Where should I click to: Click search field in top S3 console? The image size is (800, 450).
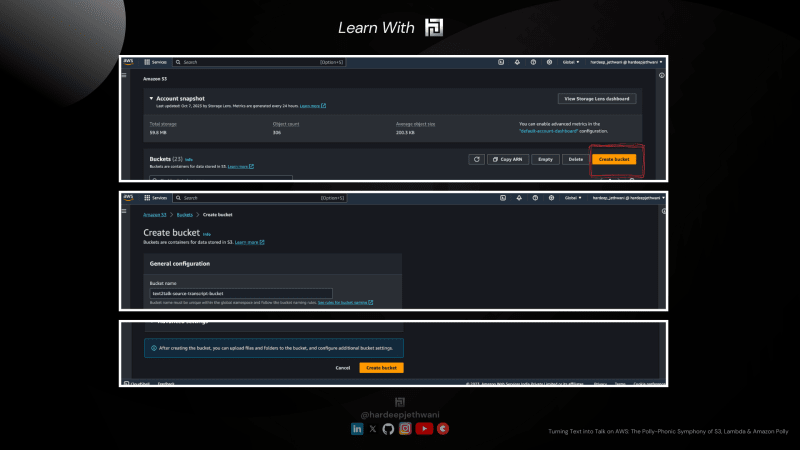[x=259, y=62]
